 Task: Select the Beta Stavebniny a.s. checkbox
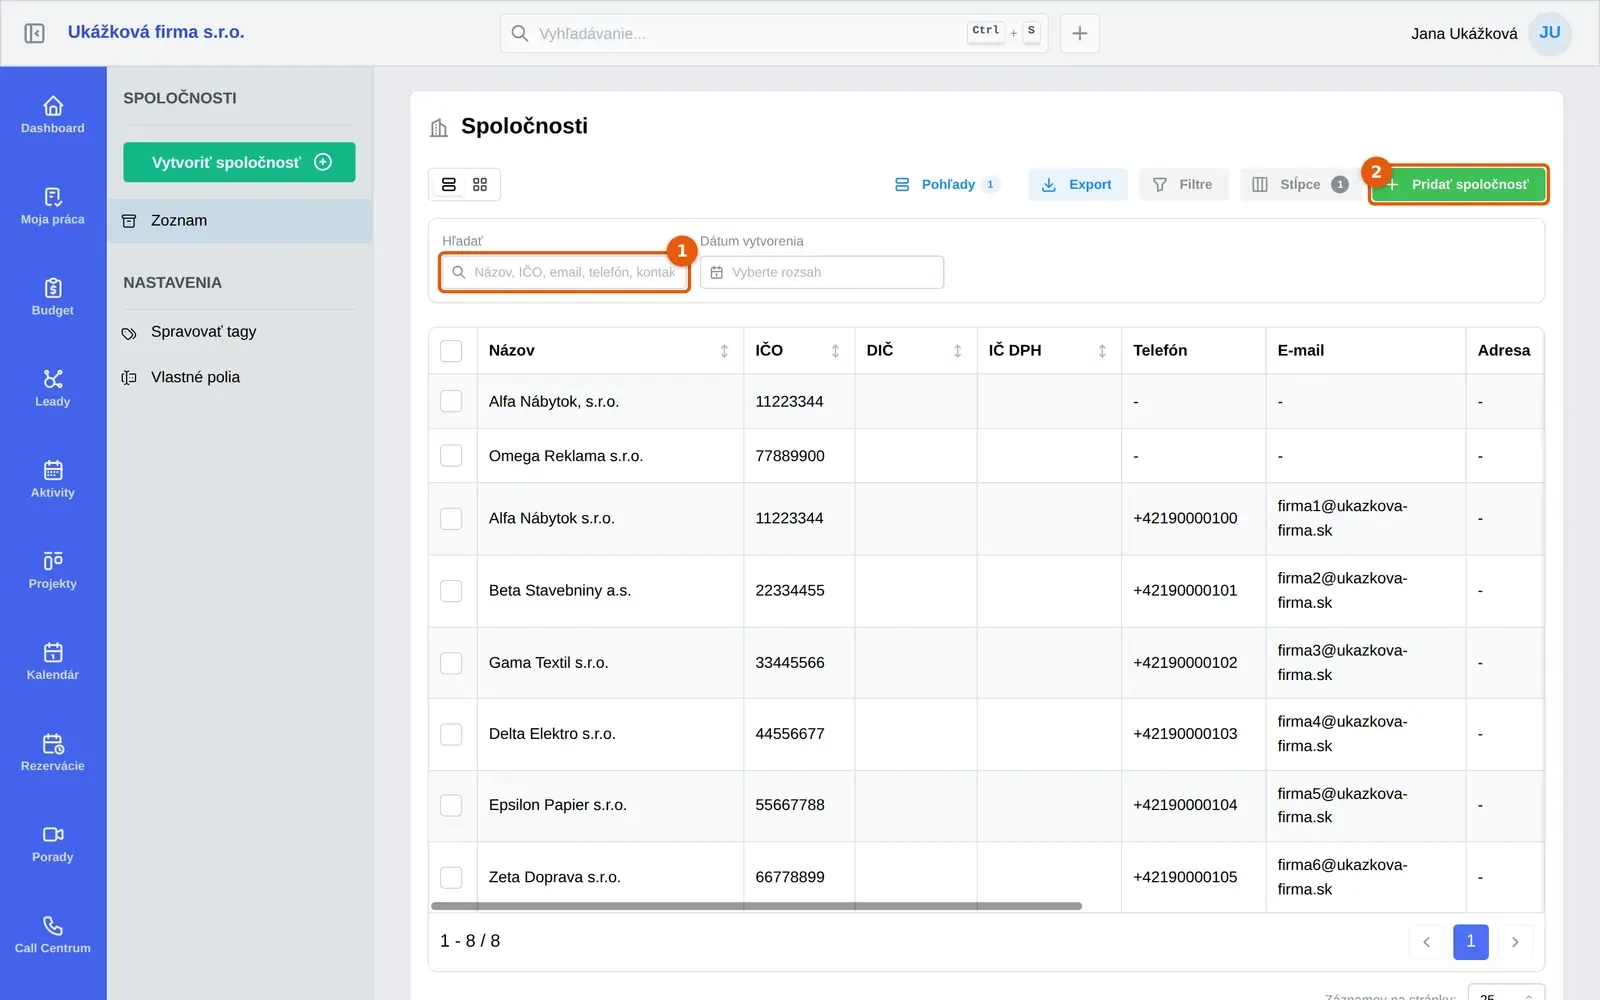tap(451, 590)
